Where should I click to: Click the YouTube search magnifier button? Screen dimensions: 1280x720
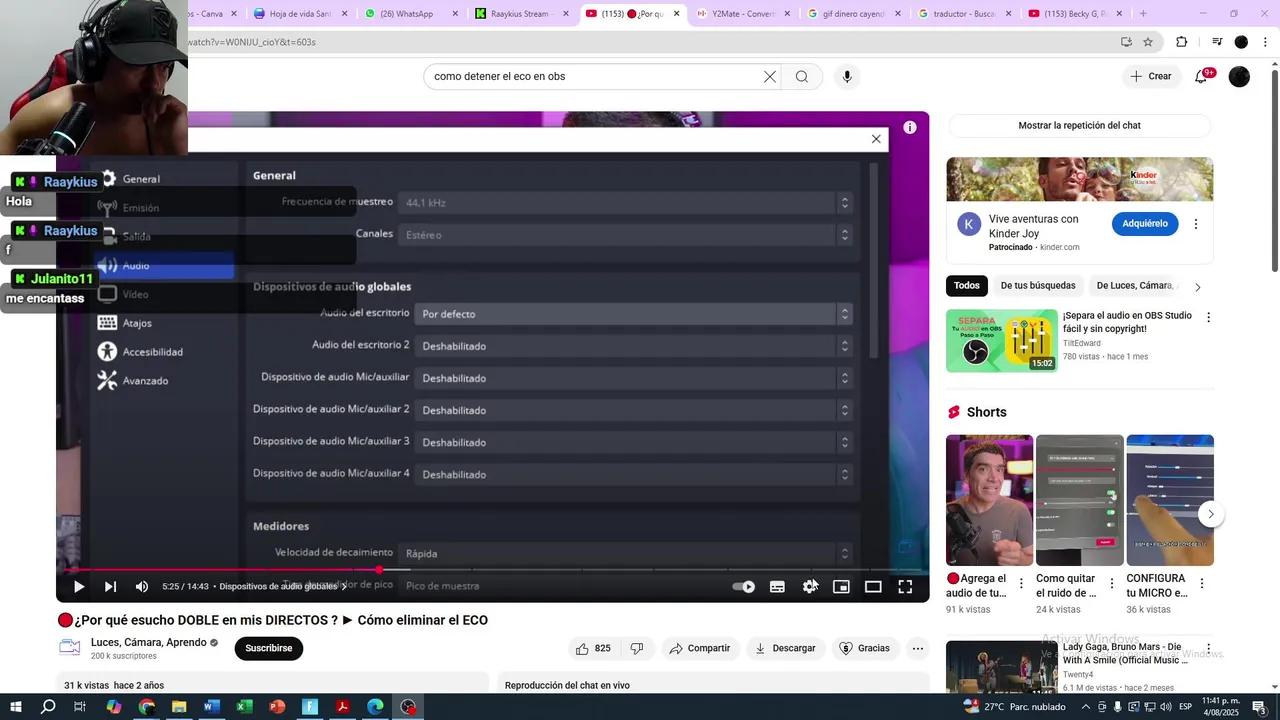(x=802, y=76)
